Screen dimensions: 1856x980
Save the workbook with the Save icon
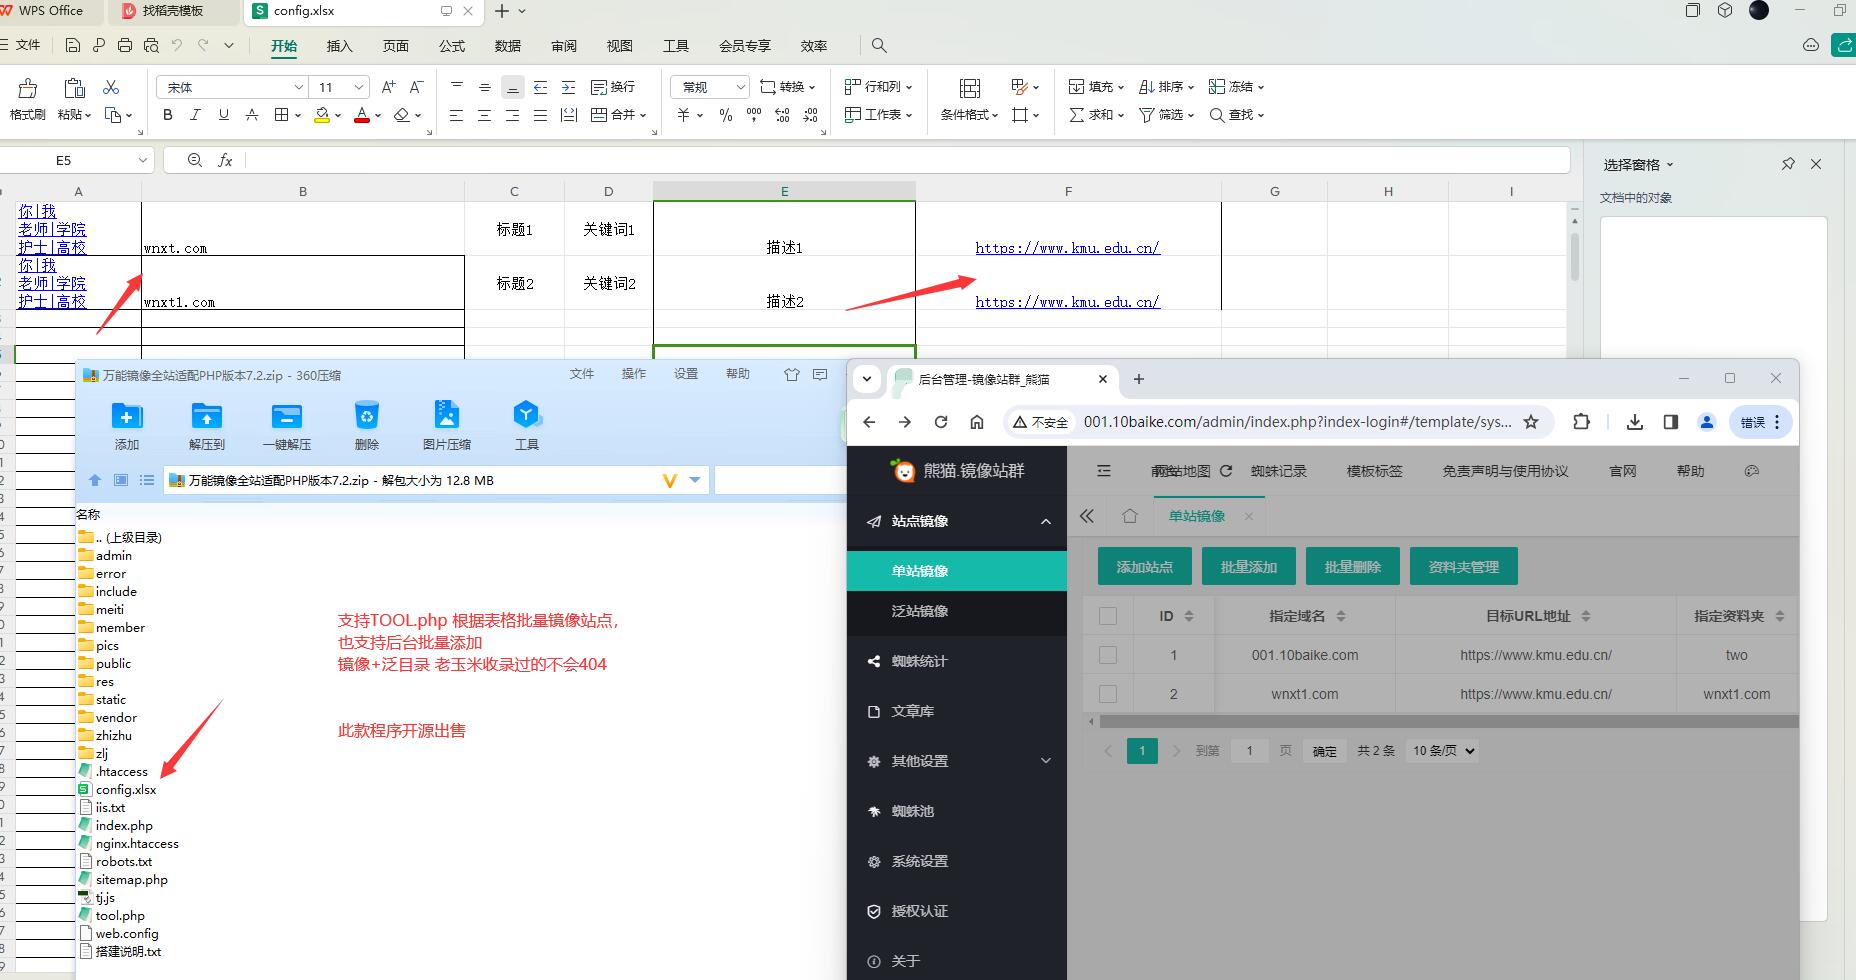72,45
